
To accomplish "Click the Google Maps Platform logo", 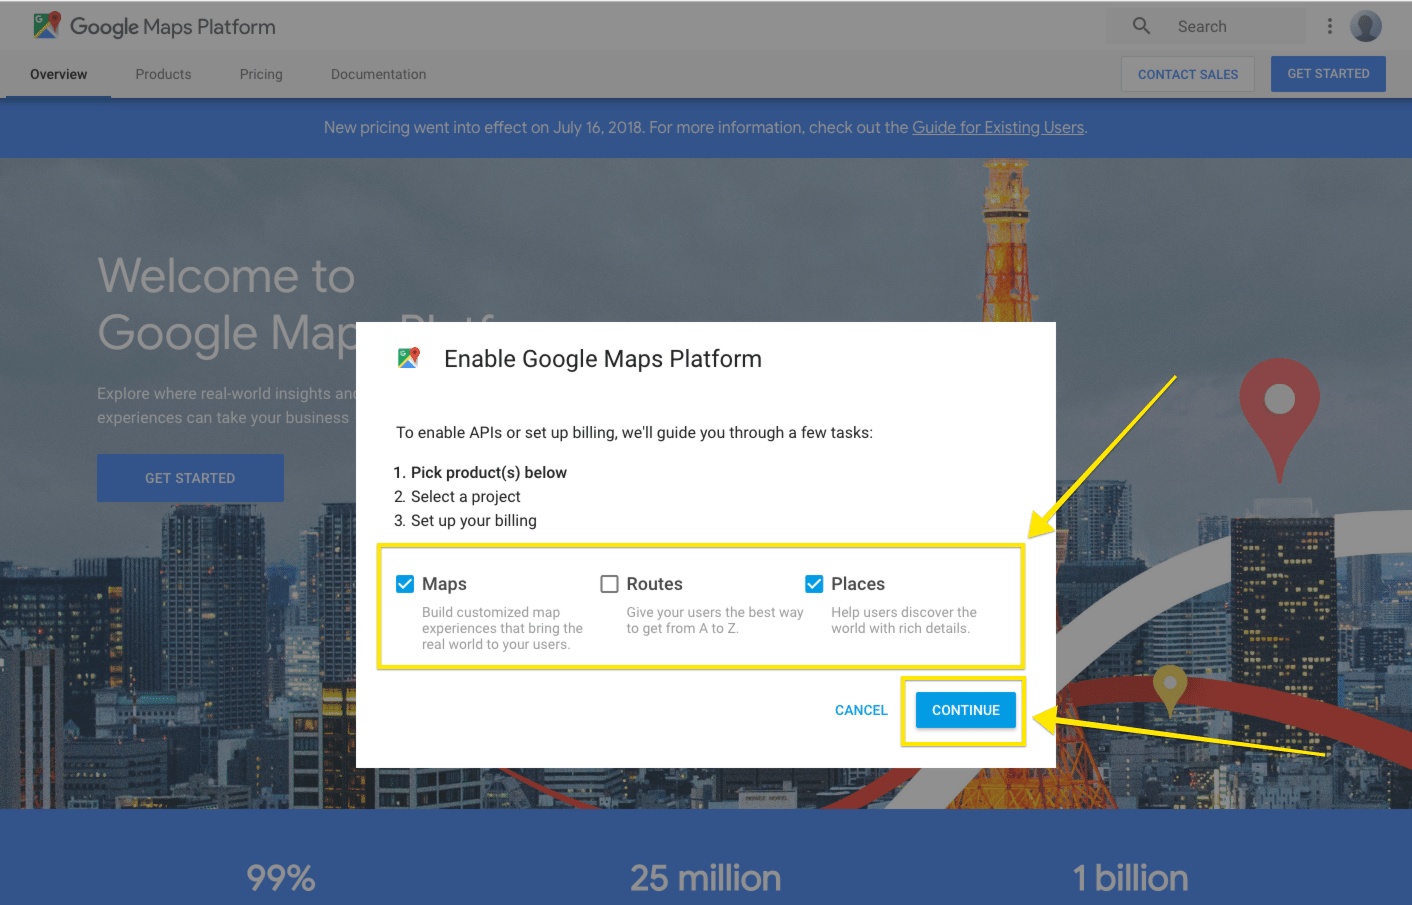I will (x=46, y=26).
